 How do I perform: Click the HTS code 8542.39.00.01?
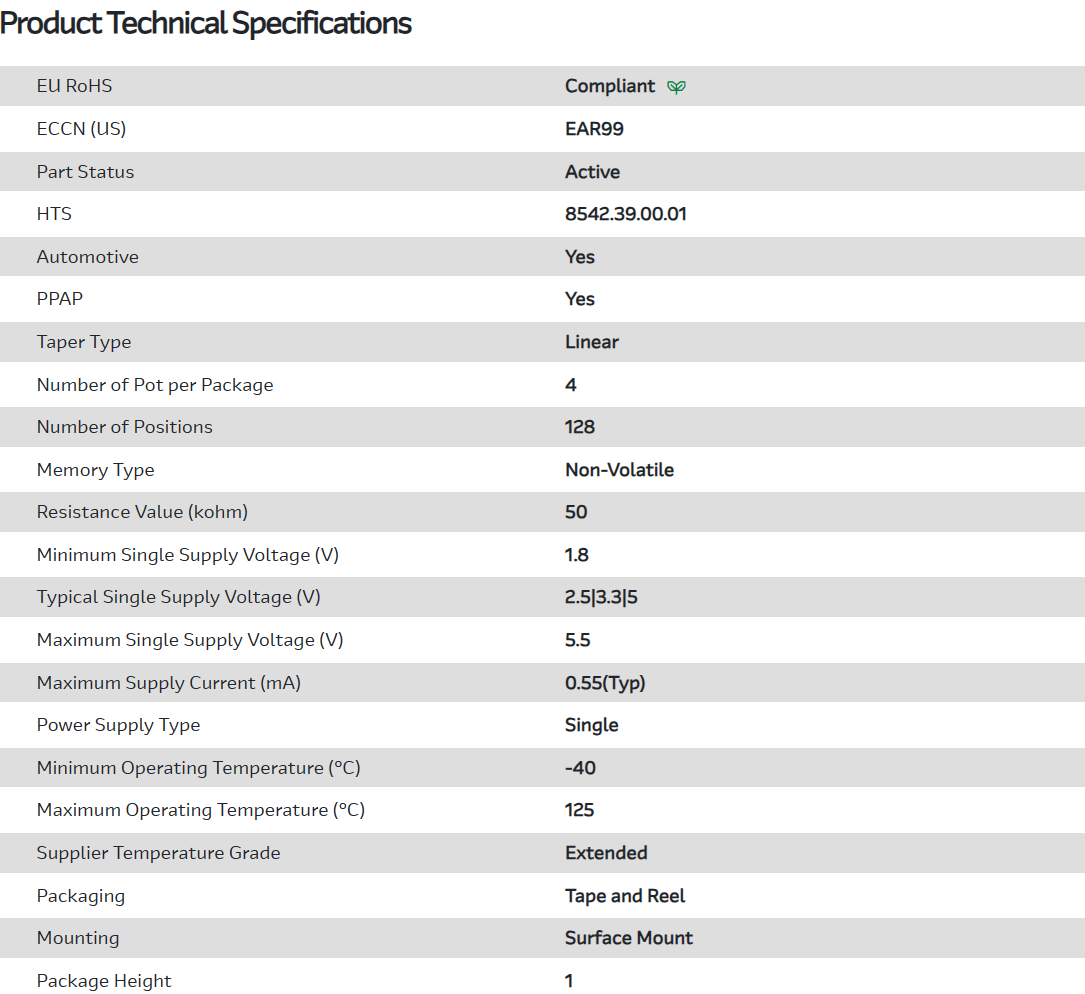[x=625, y=214]
